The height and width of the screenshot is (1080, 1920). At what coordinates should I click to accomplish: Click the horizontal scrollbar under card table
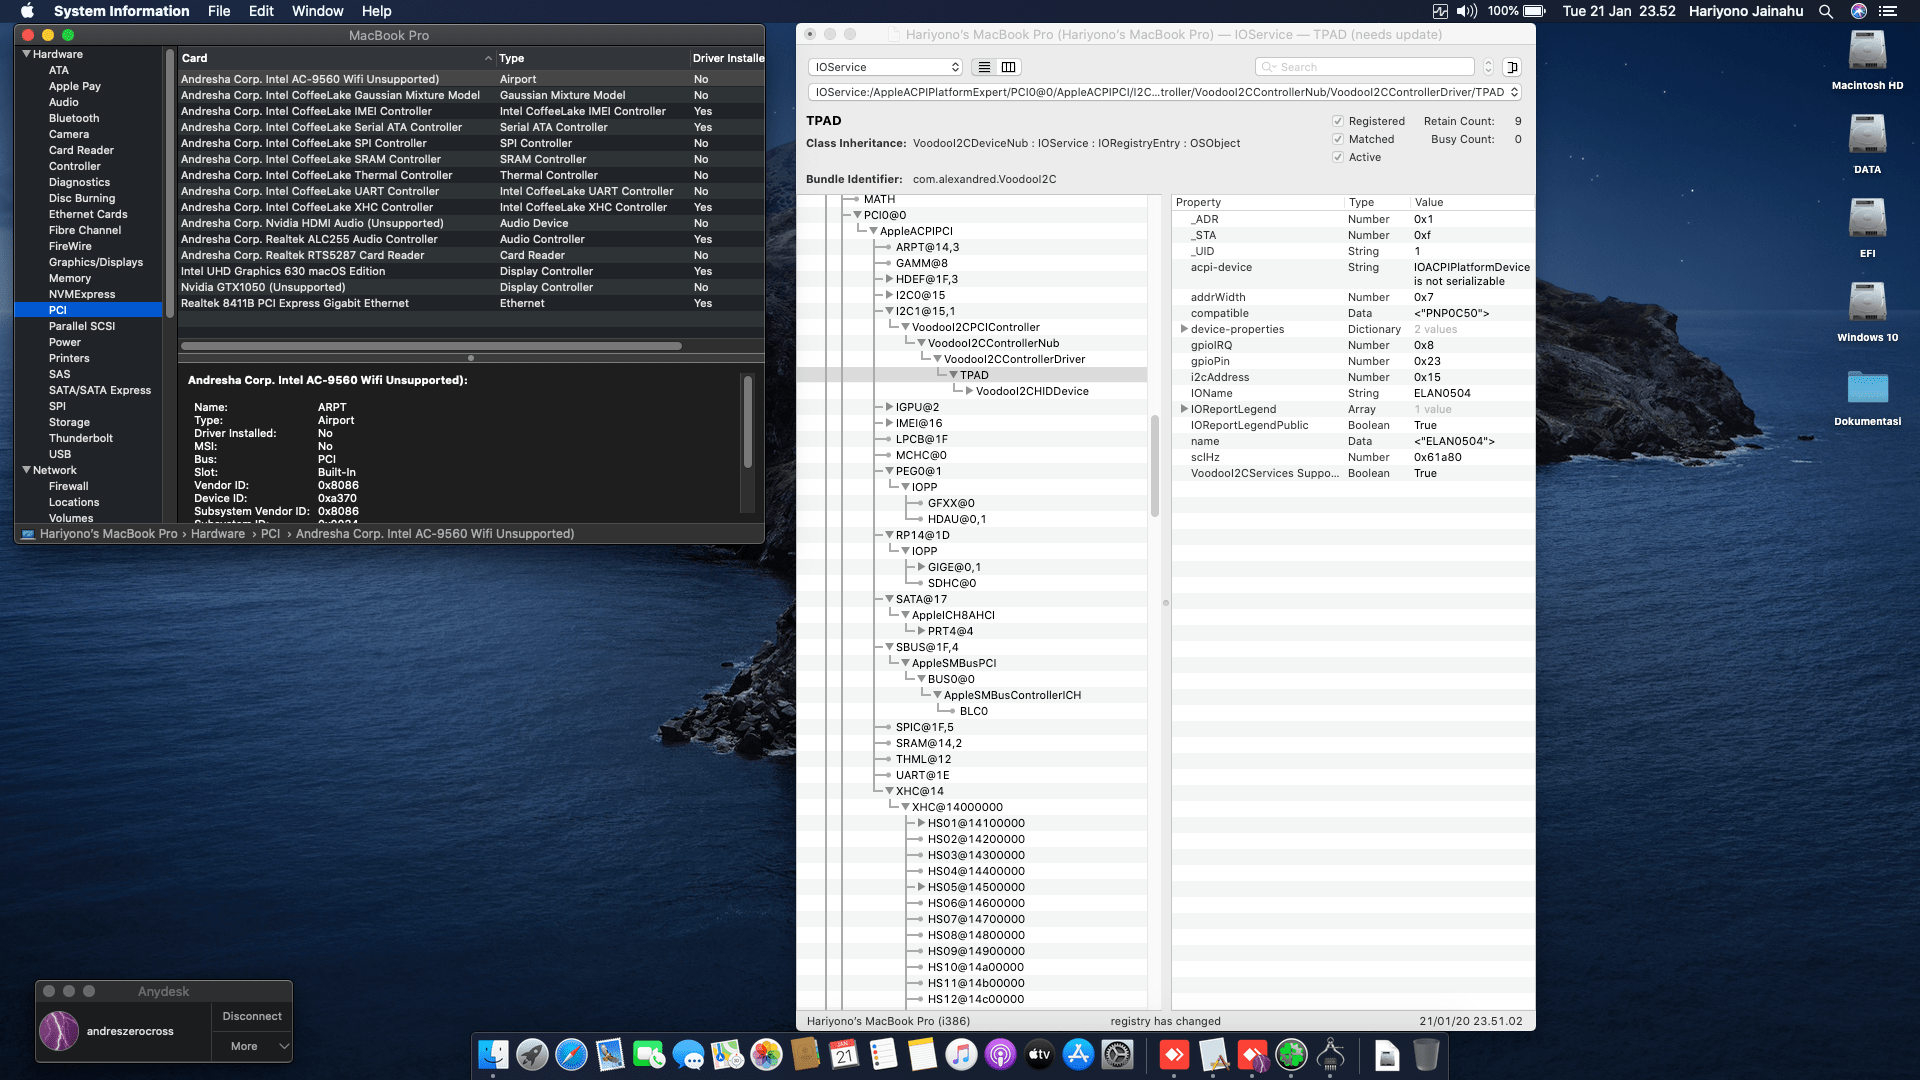click(x=431, y=346)
